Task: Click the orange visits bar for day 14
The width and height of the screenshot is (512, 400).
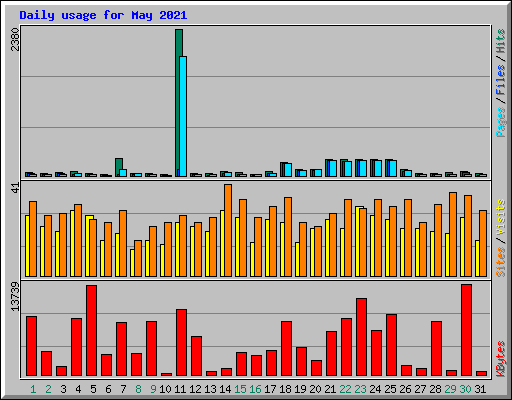Action: point(228,230)
